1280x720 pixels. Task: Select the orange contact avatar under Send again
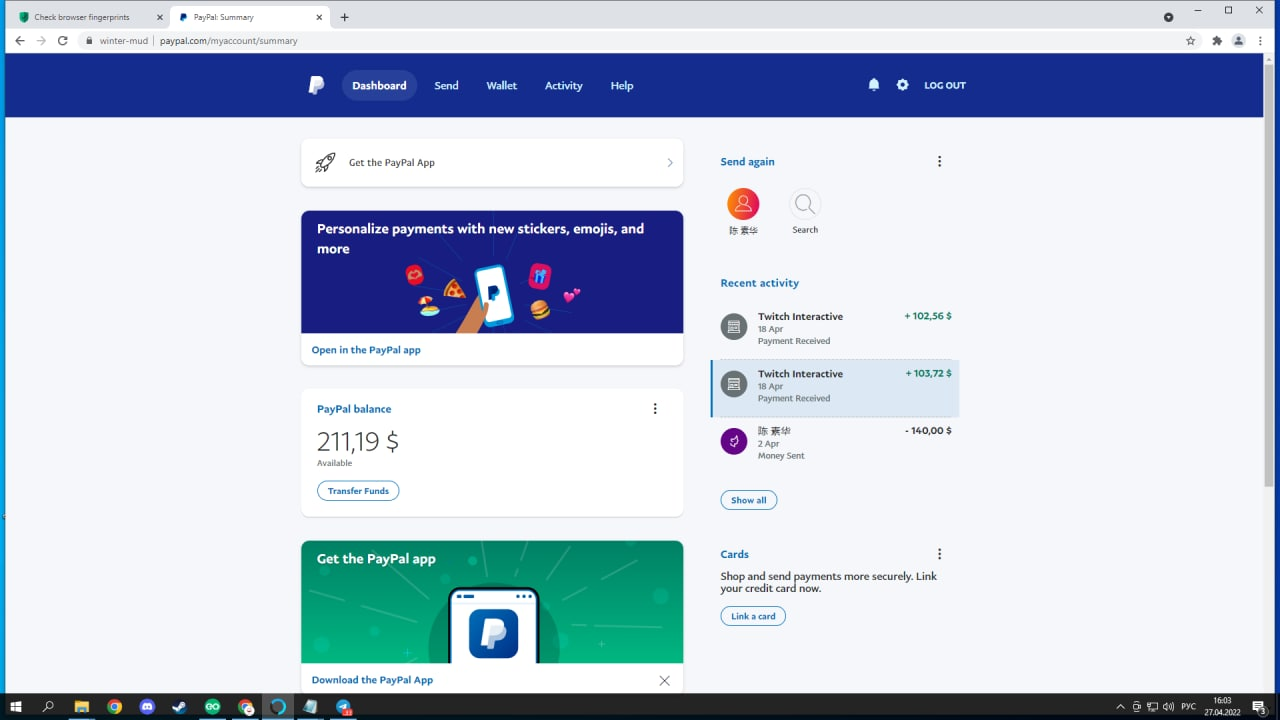click(743, 204)
